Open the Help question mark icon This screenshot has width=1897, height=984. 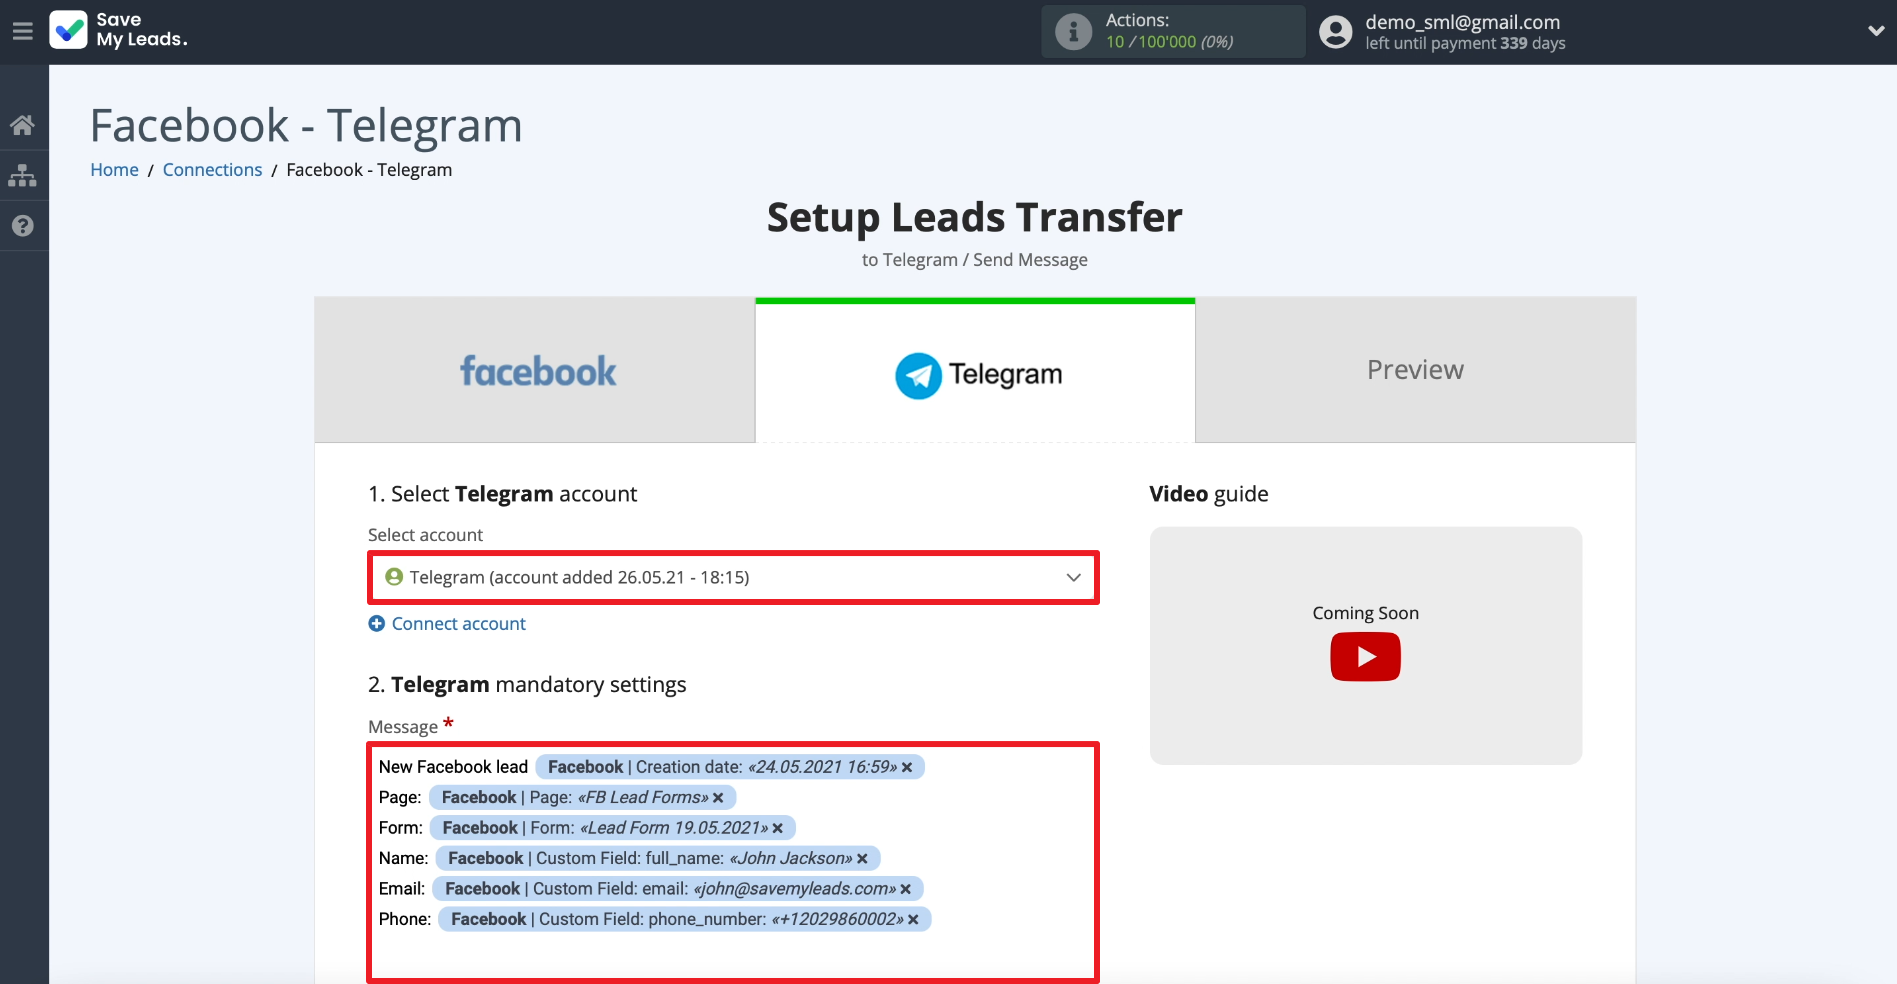pos(22,226)
